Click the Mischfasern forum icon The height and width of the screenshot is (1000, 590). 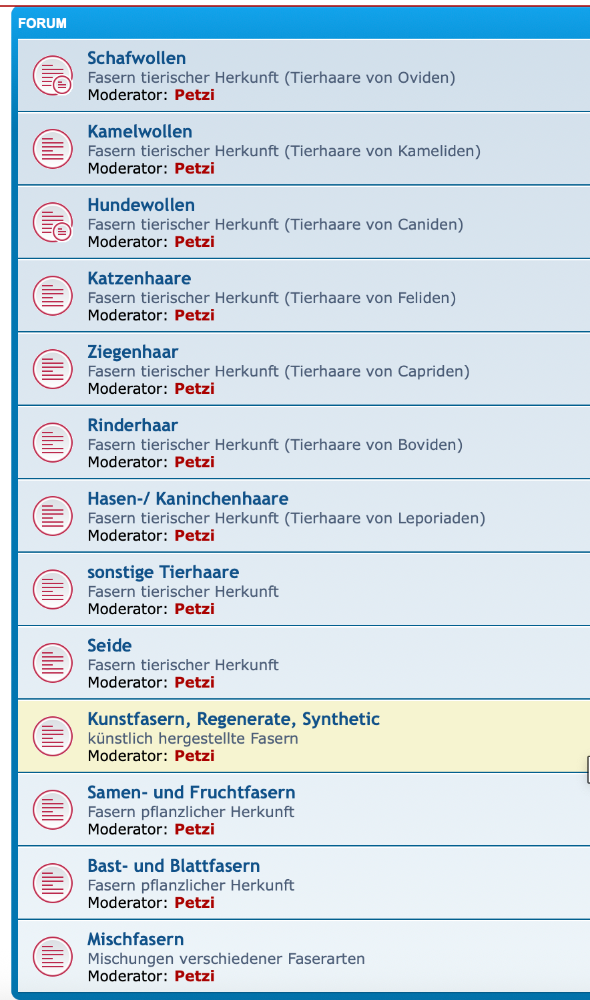pyautogui.click(x=52, y=956)
